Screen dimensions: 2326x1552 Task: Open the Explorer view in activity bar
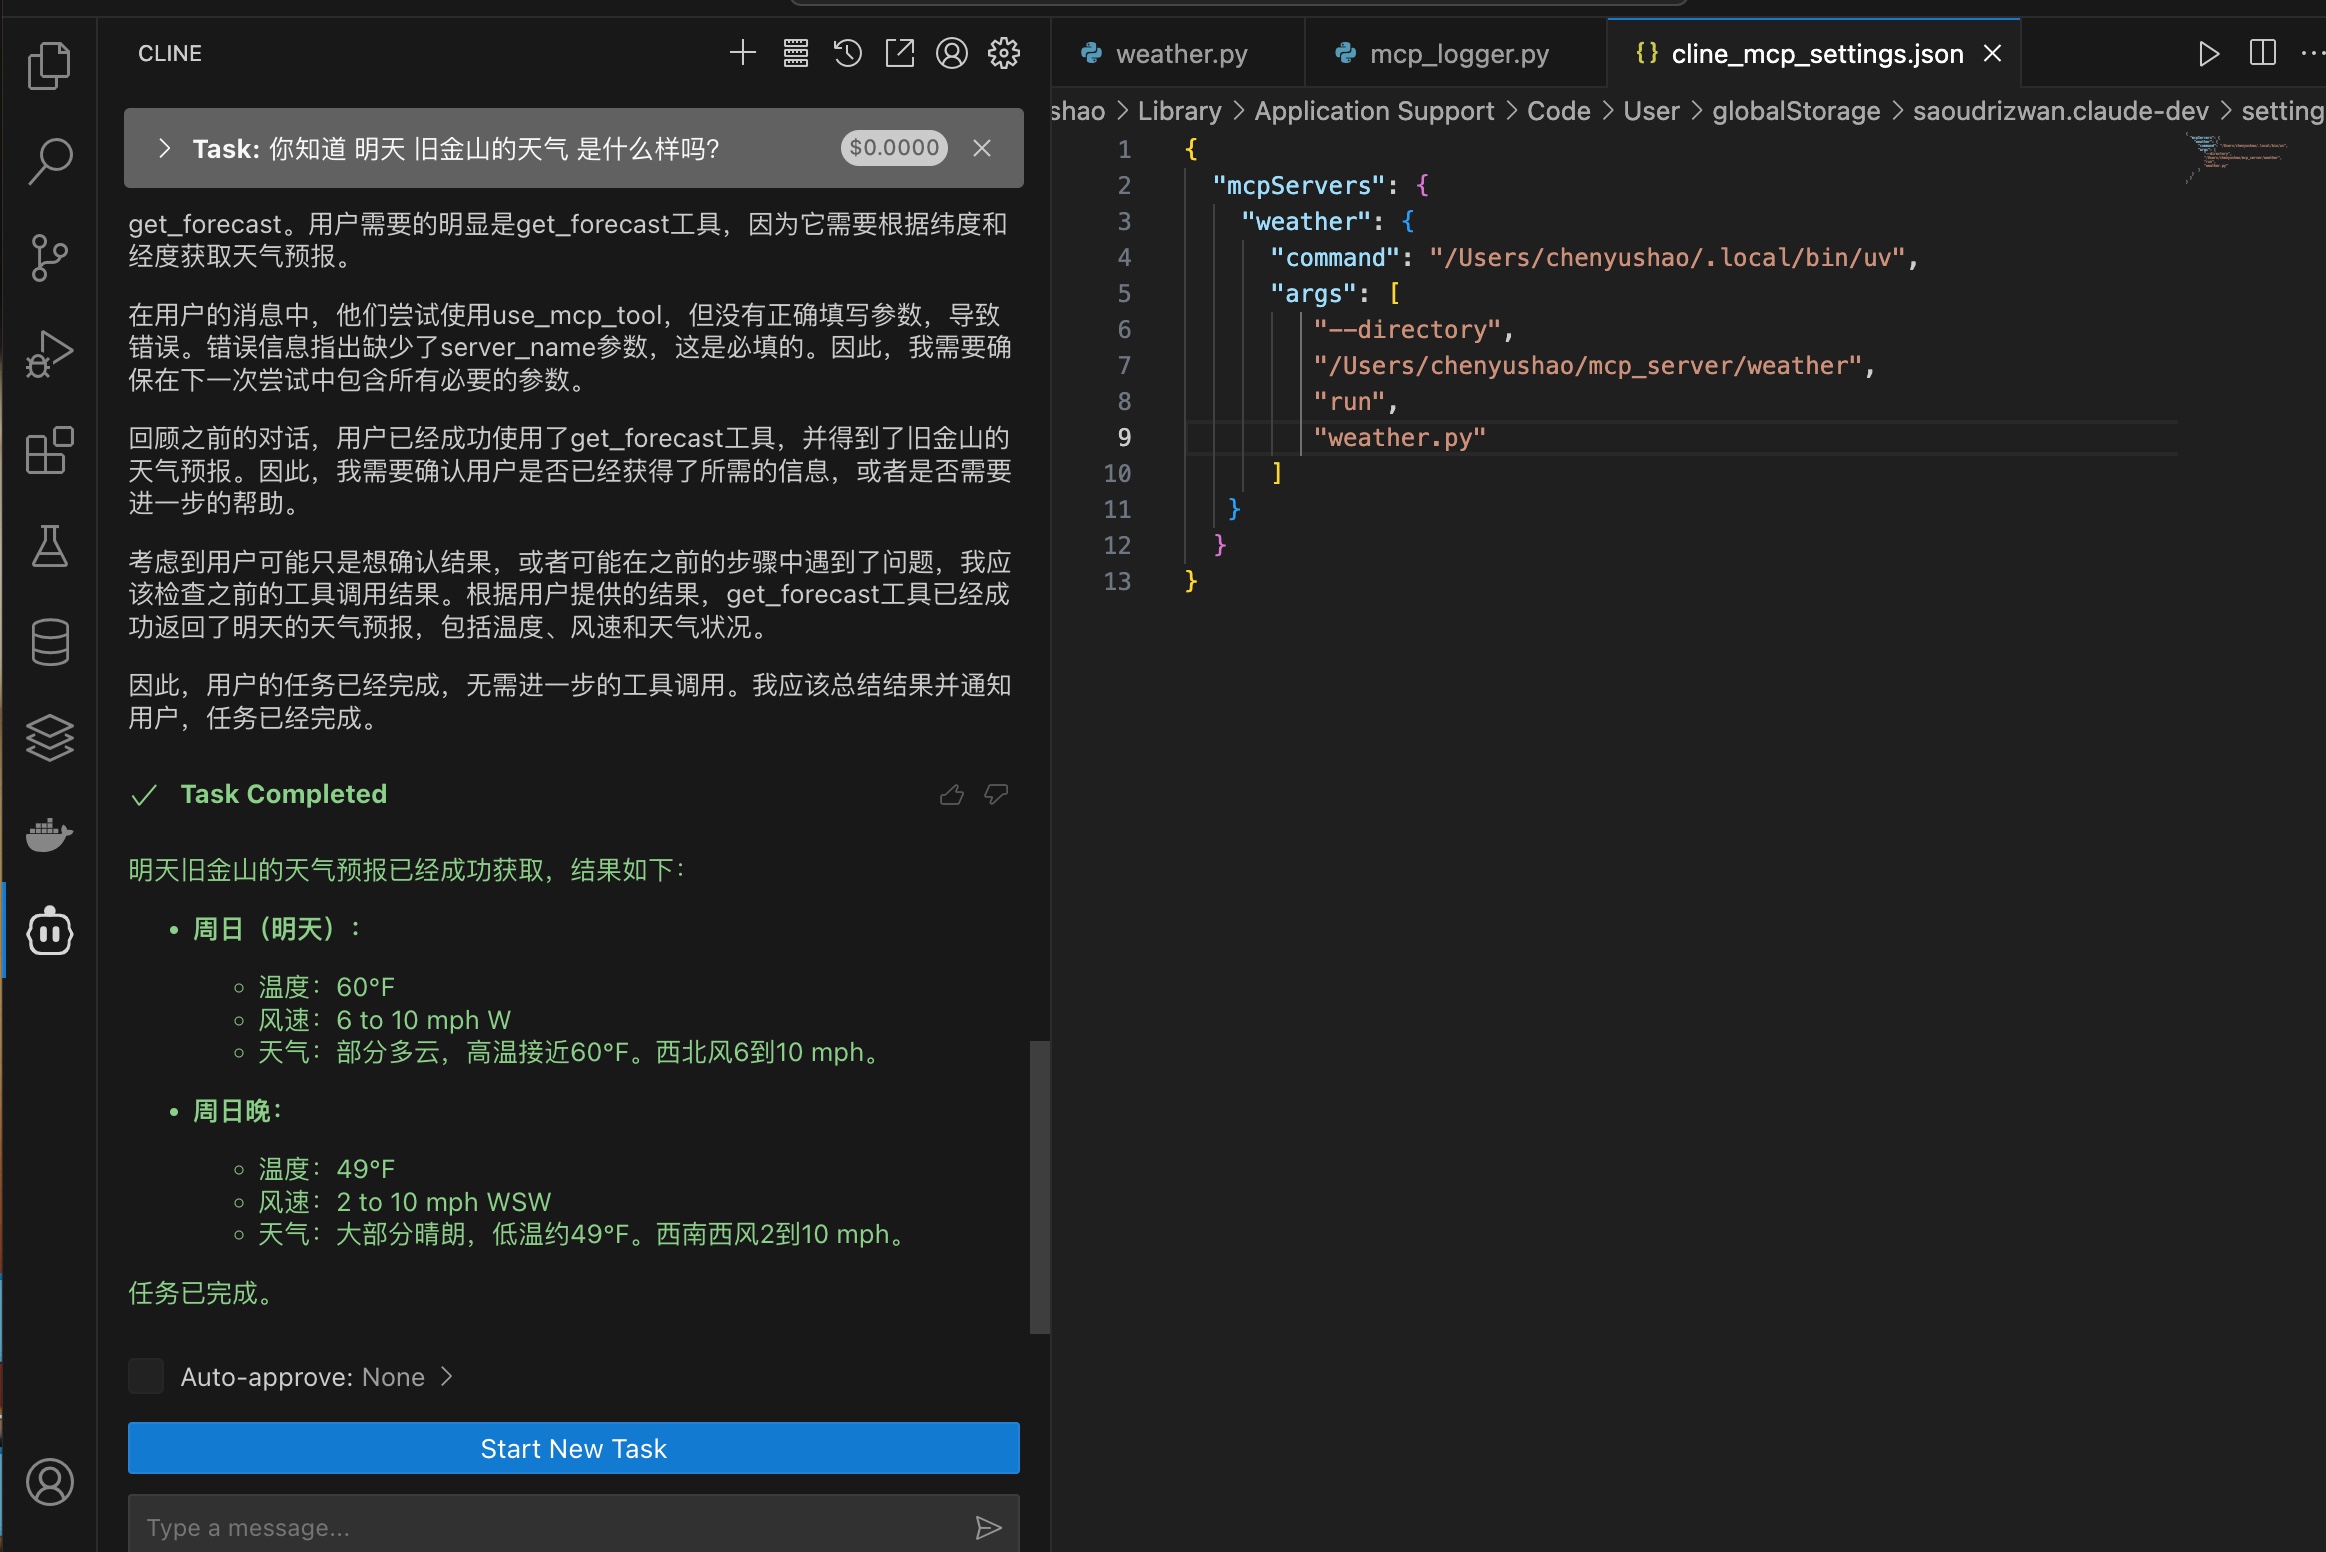point(49,65)
